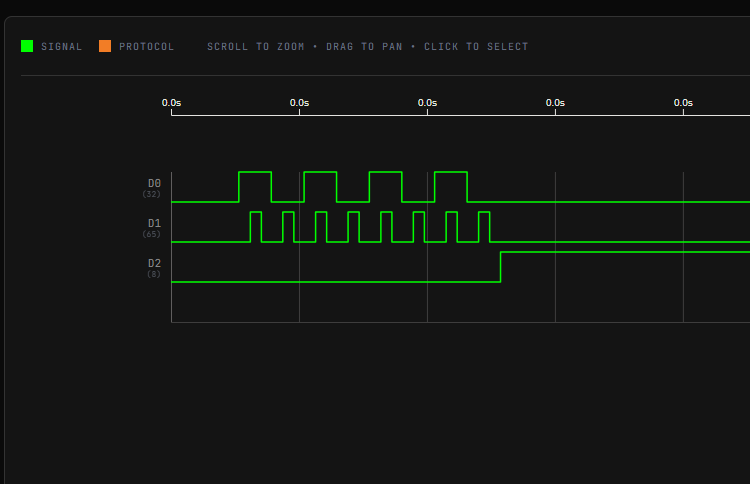Click the orange Protocol legend swatch

(x=105, y=46)
